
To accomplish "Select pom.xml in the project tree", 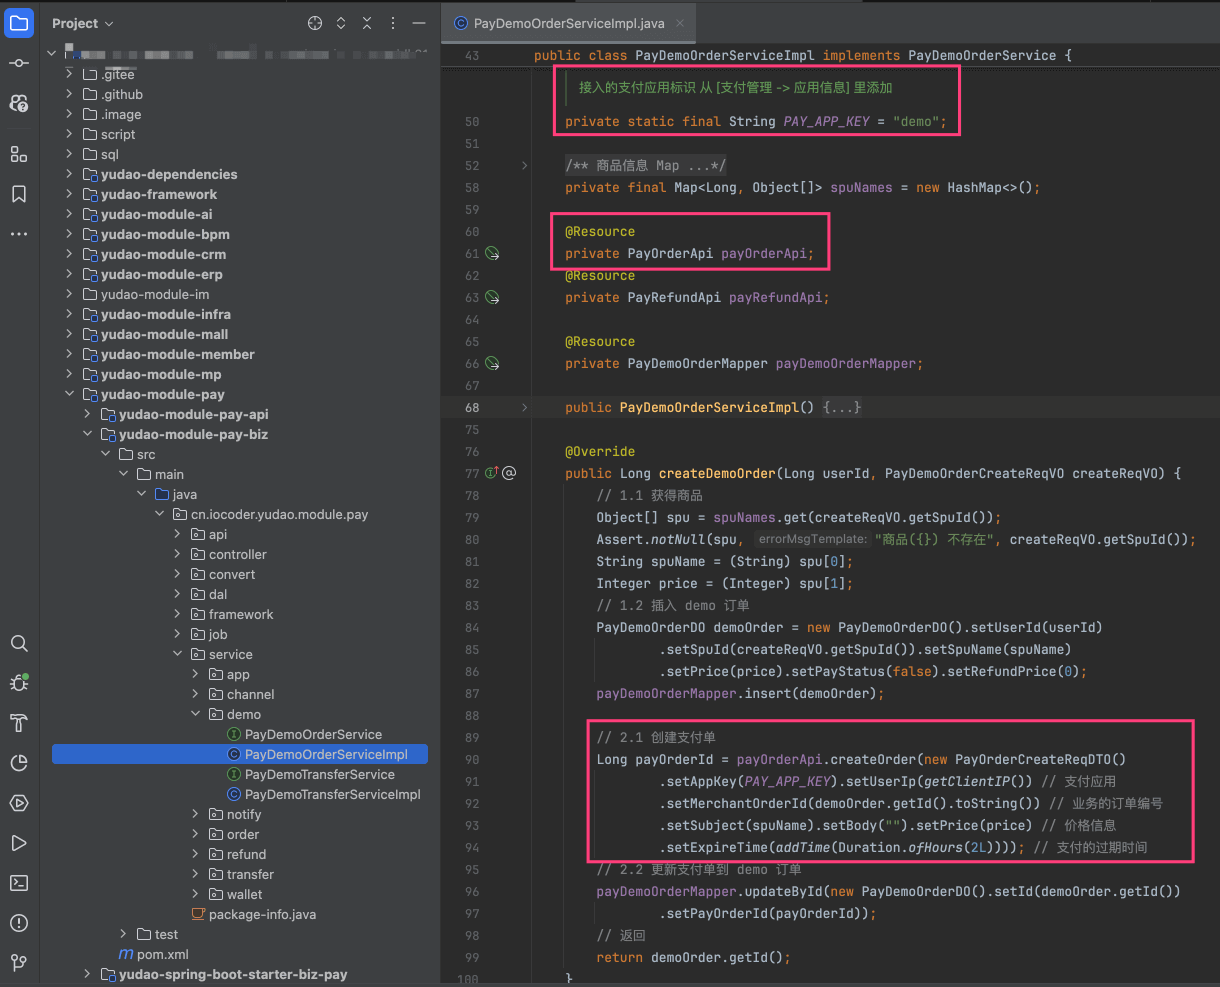I will pyautogui.click(x=162, y=954).
